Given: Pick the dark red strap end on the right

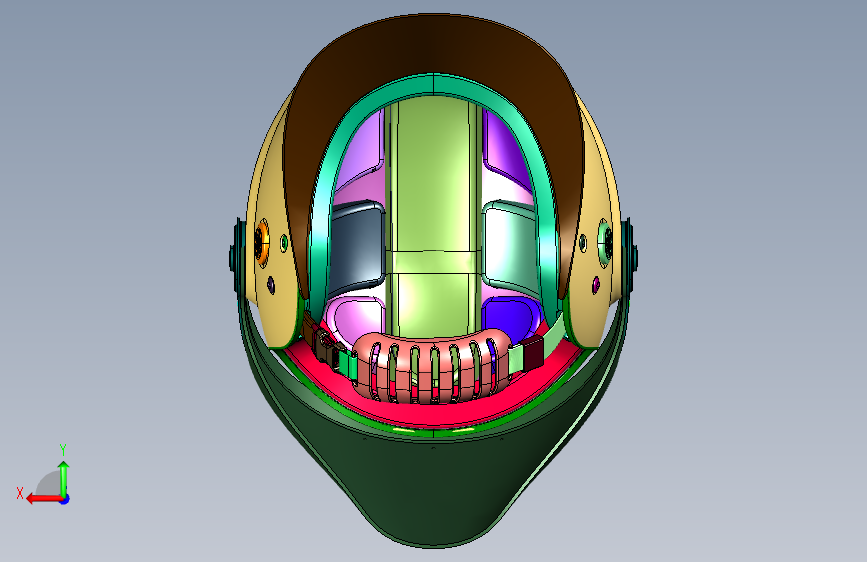Looking at the screenshot, I should point(534,353).
